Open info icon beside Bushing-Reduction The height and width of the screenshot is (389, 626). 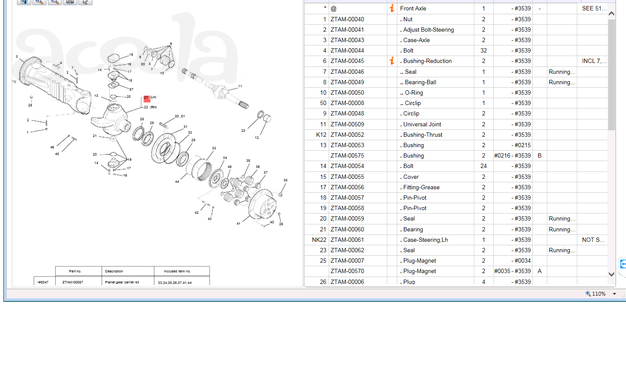392,61
